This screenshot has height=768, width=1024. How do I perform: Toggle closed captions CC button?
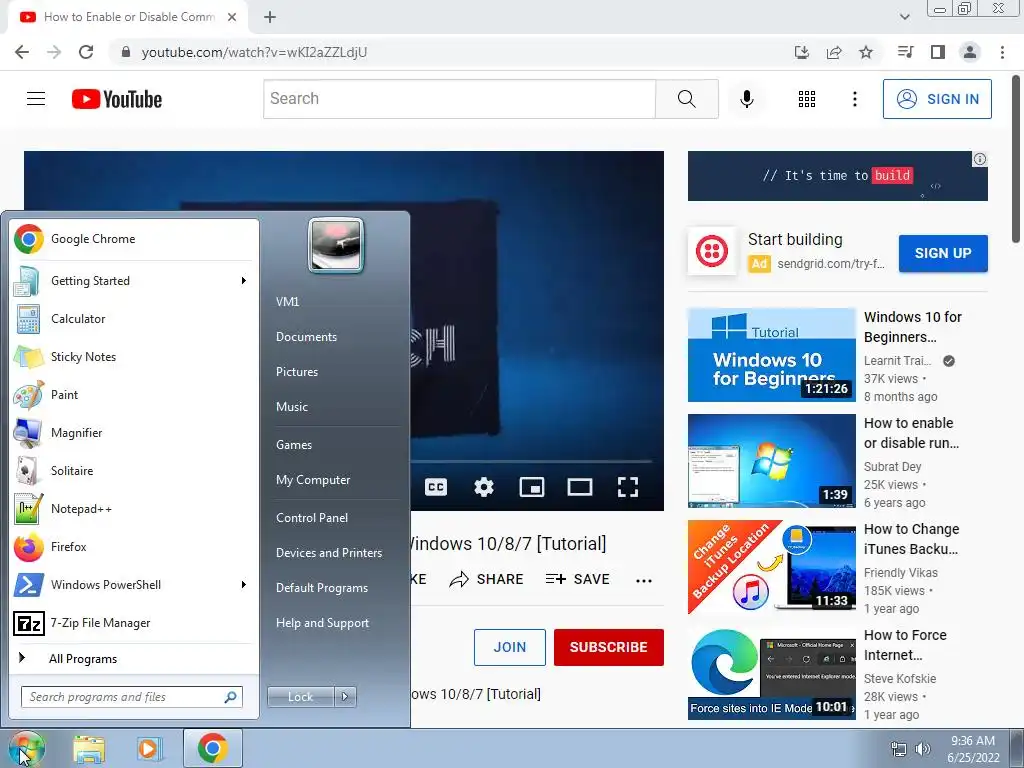pyautogui.click(x=436, y=487)
